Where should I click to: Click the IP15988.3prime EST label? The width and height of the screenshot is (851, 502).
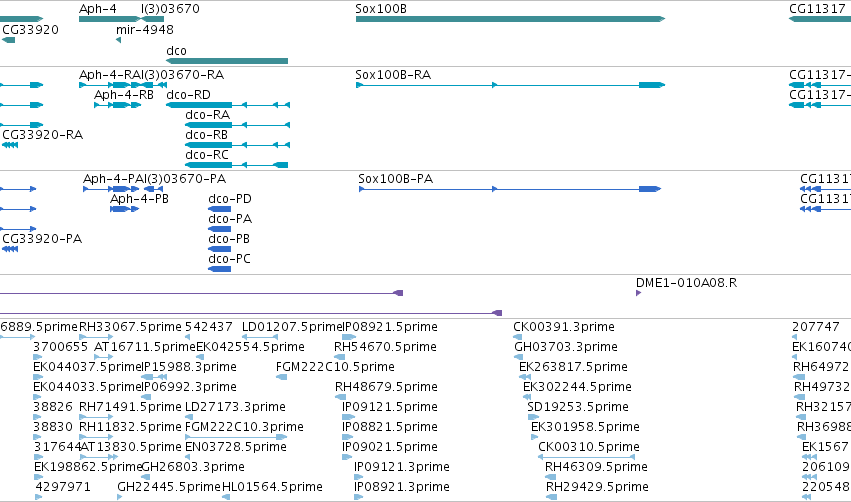pyautogui.click(x=189, y=367)
